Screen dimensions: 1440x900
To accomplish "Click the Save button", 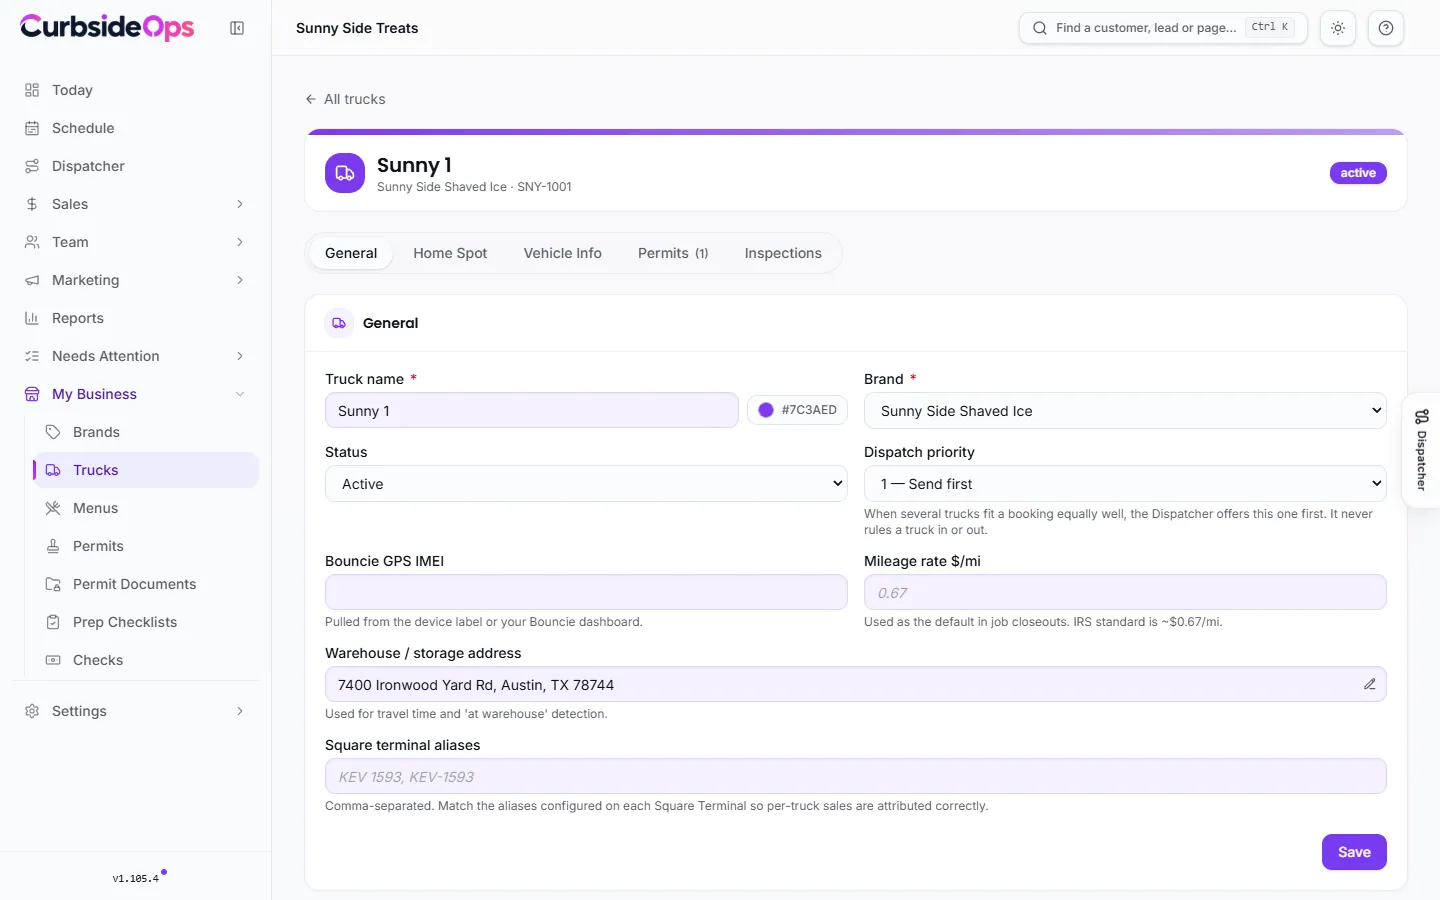I will coord(1354,852).
